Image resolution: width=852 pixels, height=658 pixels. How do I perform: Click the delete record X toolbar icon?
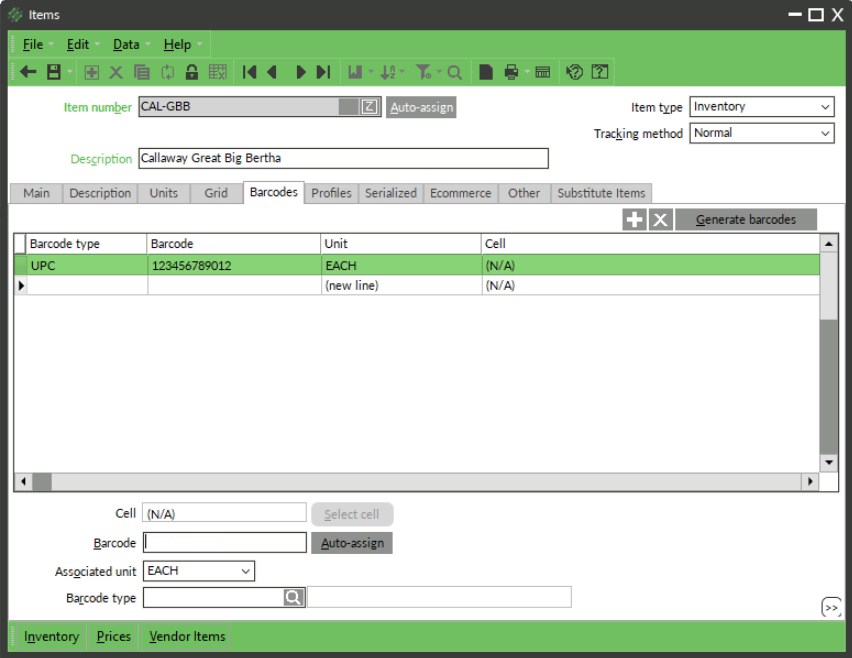coord(116,72)
